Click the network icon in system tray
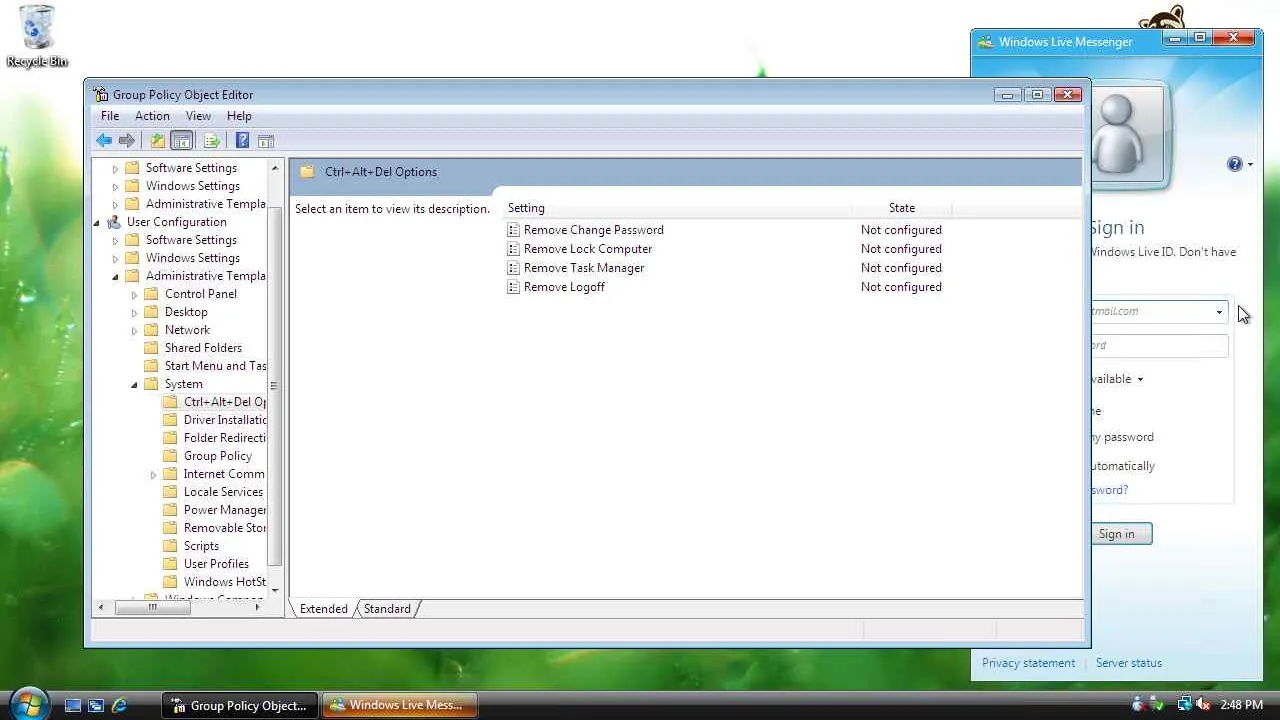The image size is (1280, 720). click(x=1184, y=705)
